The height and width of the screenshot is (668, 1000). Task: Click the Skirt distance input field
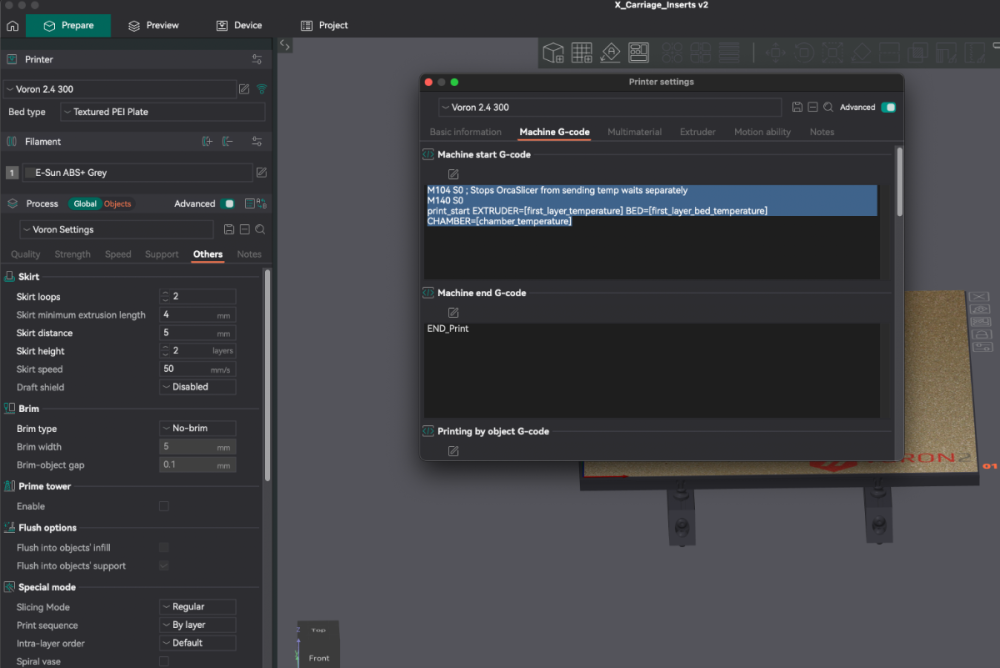point(198,333)
